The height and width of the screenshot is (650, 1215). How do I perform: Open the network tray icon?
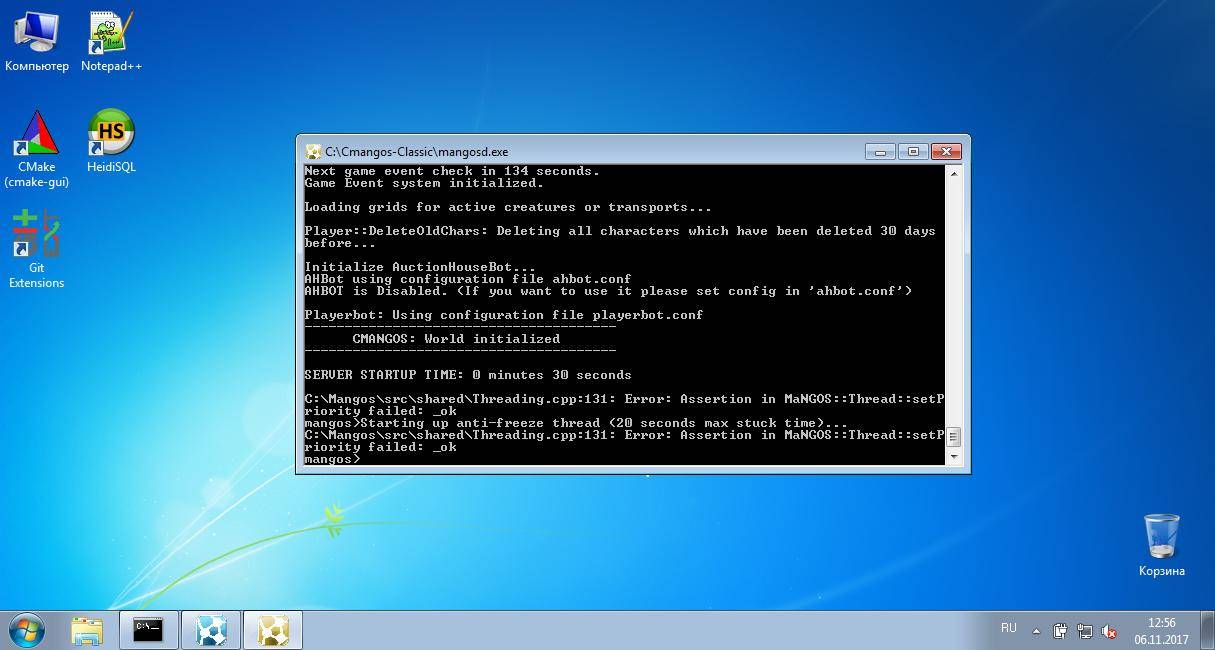[x=1085, y=631]
